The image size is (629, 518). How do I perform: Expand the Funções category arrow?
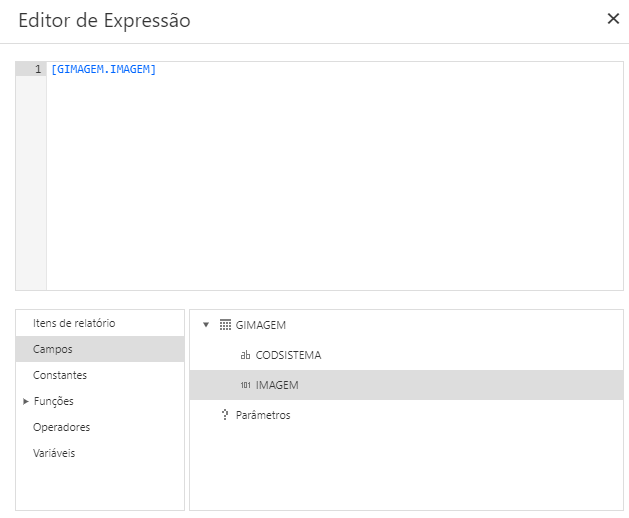[25, 401]
